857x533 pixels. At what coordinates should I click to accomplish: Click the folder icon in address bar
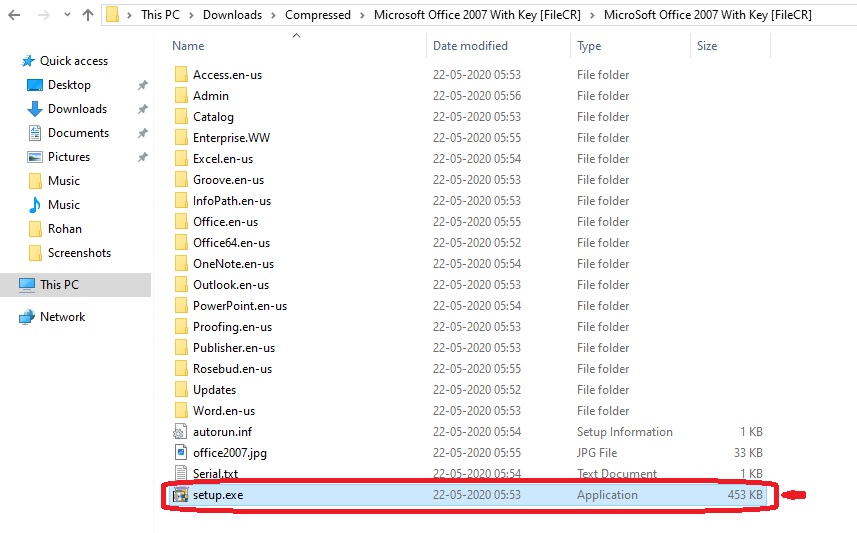tap(113, 14)
